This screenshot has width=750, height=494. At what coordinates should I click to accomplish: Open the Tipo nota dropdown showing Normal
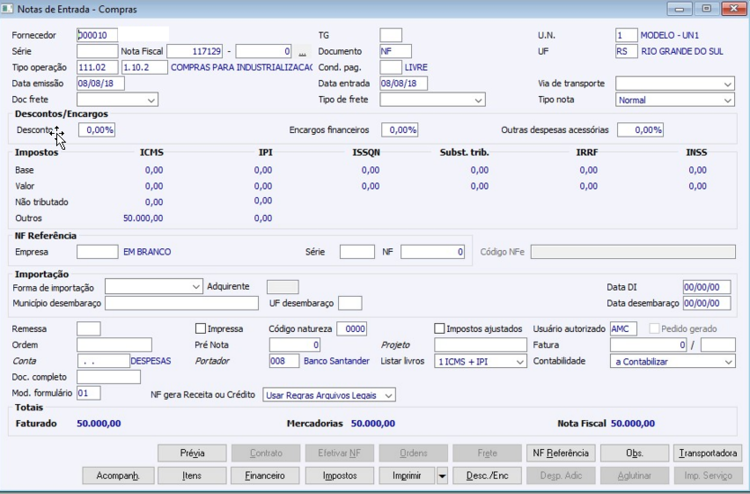pos(674,99)
